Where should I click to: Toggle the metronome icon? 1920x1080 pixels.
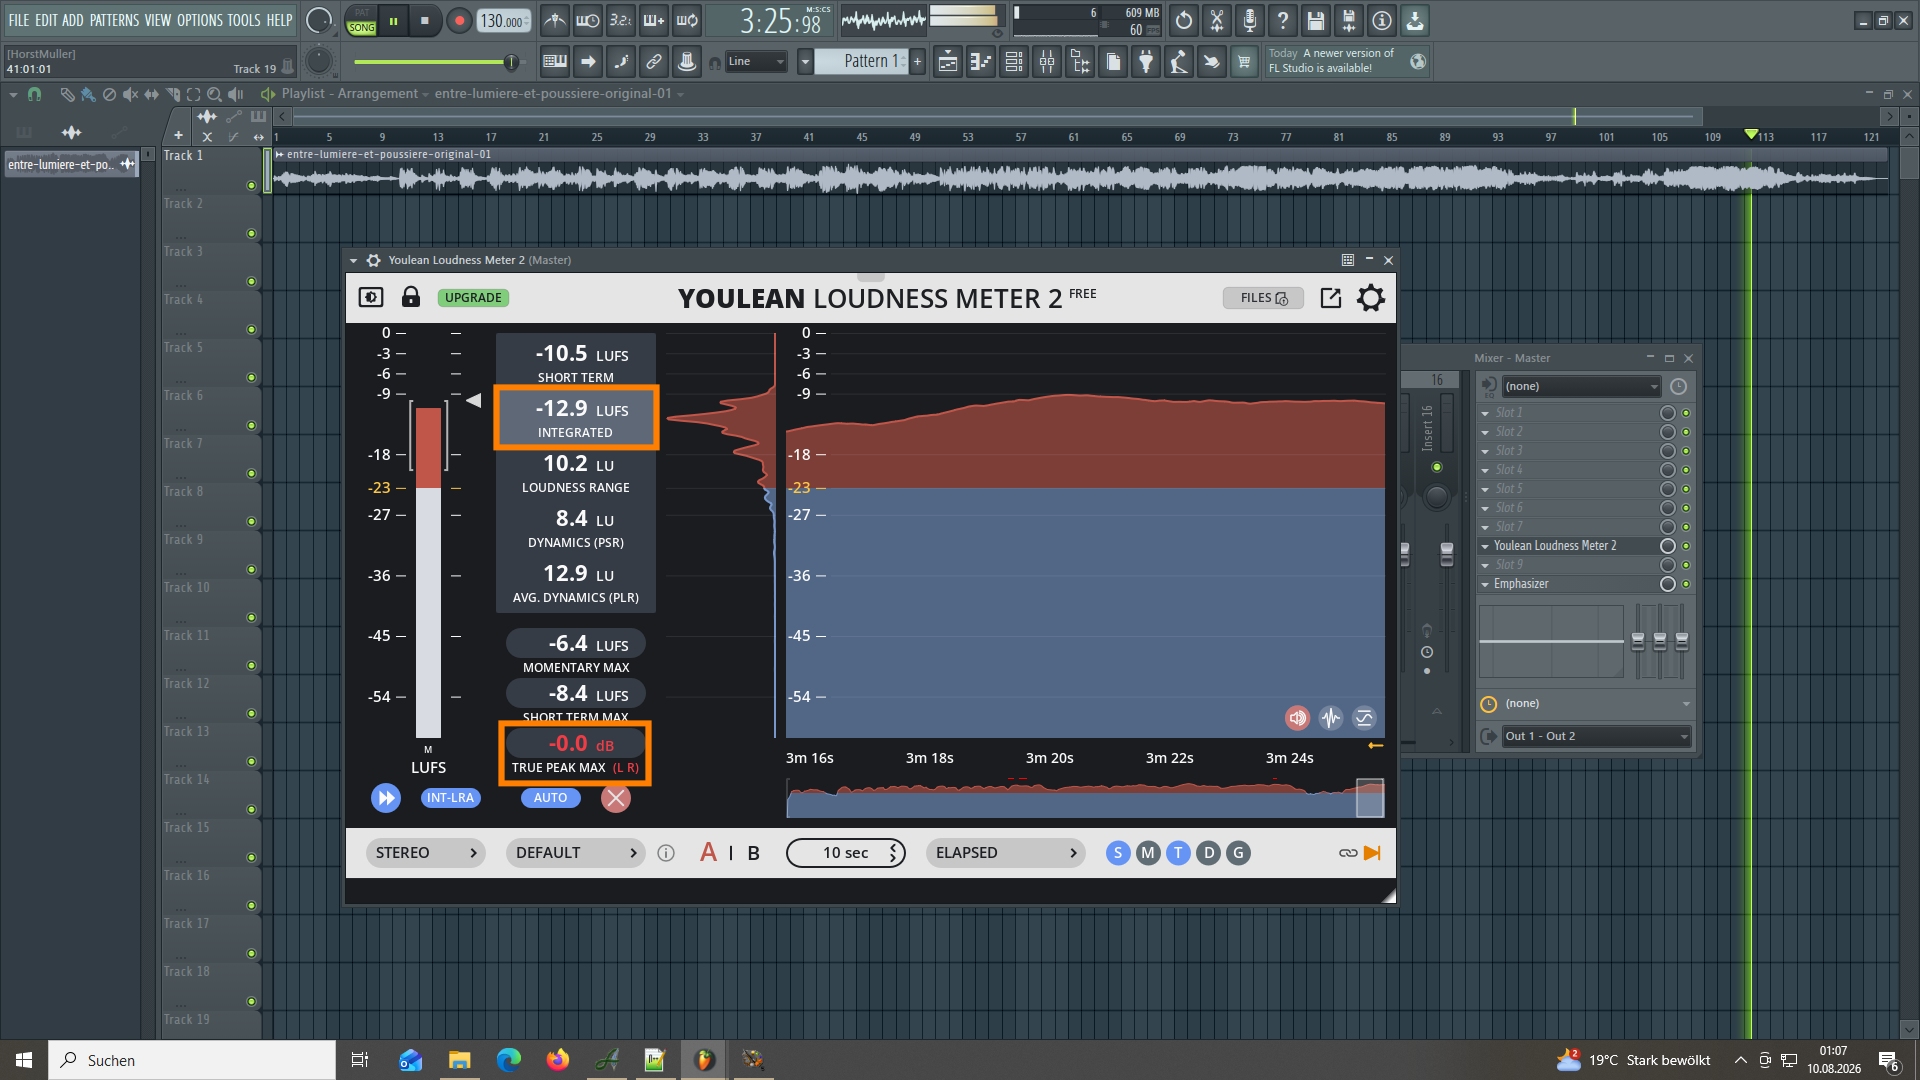[555, 20]
